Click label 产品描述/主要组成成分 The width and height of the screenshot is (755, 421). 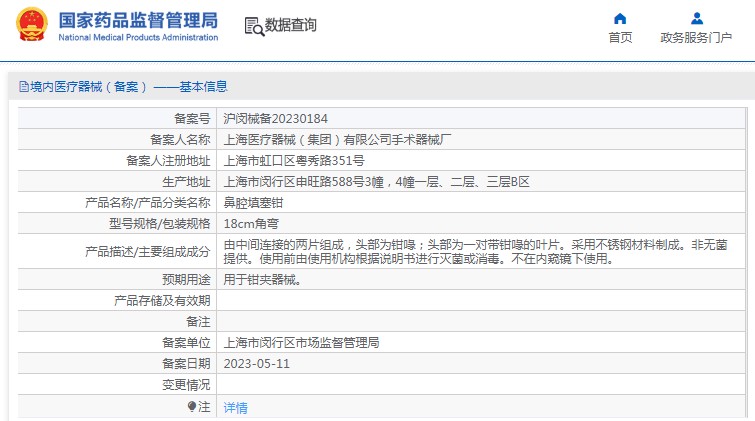tap(147, 251)
